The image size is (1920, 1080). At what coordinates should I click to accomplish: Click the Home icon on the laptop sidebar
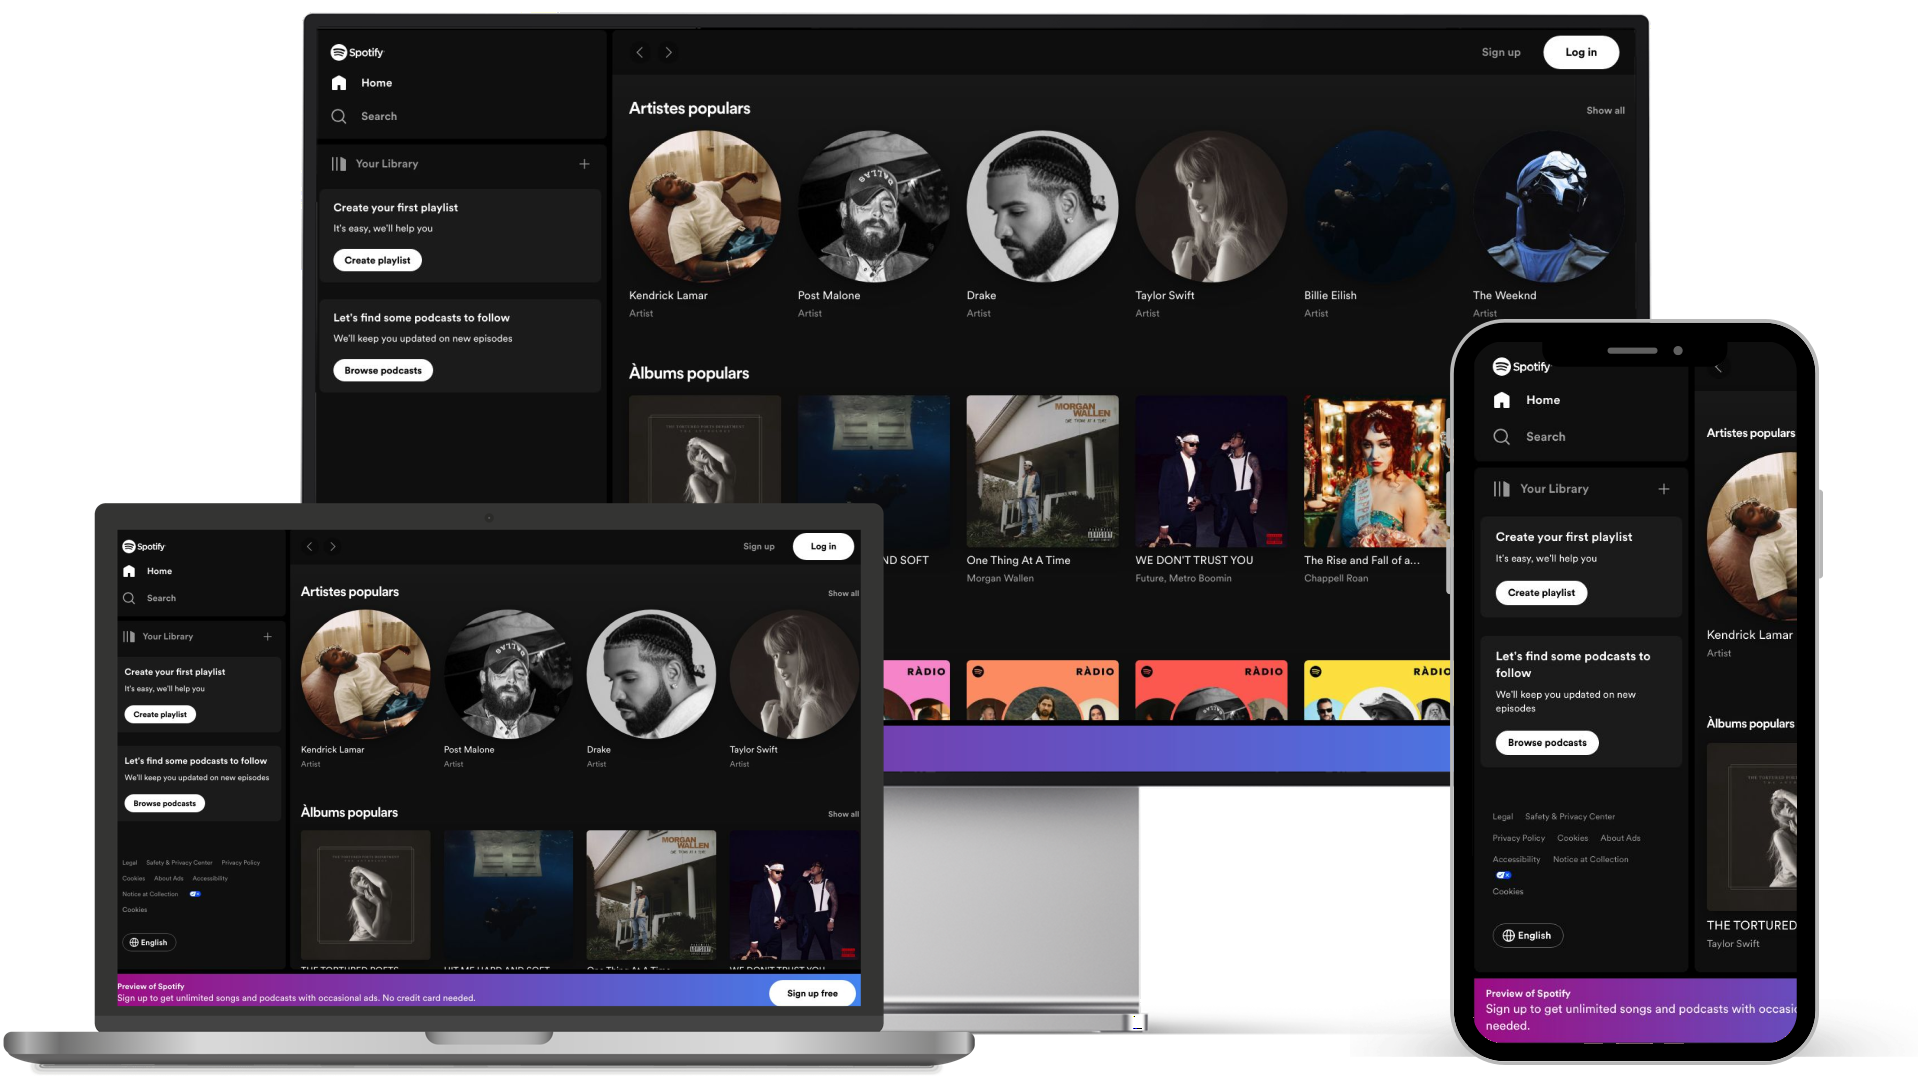[129, 571]
